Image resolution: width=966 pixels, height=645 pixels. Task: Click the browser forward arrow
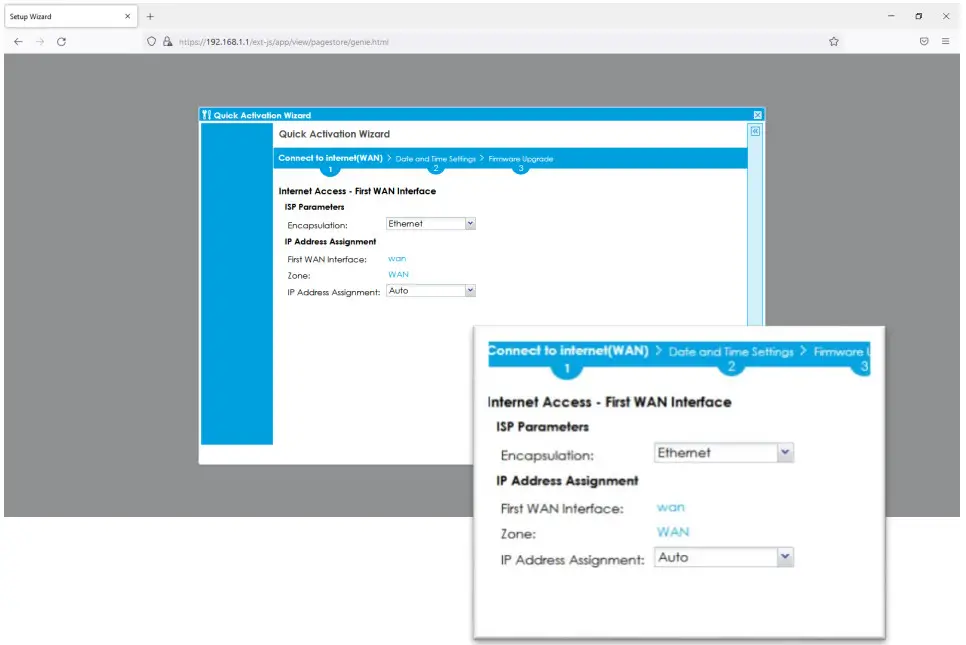[x=40, y=42]
